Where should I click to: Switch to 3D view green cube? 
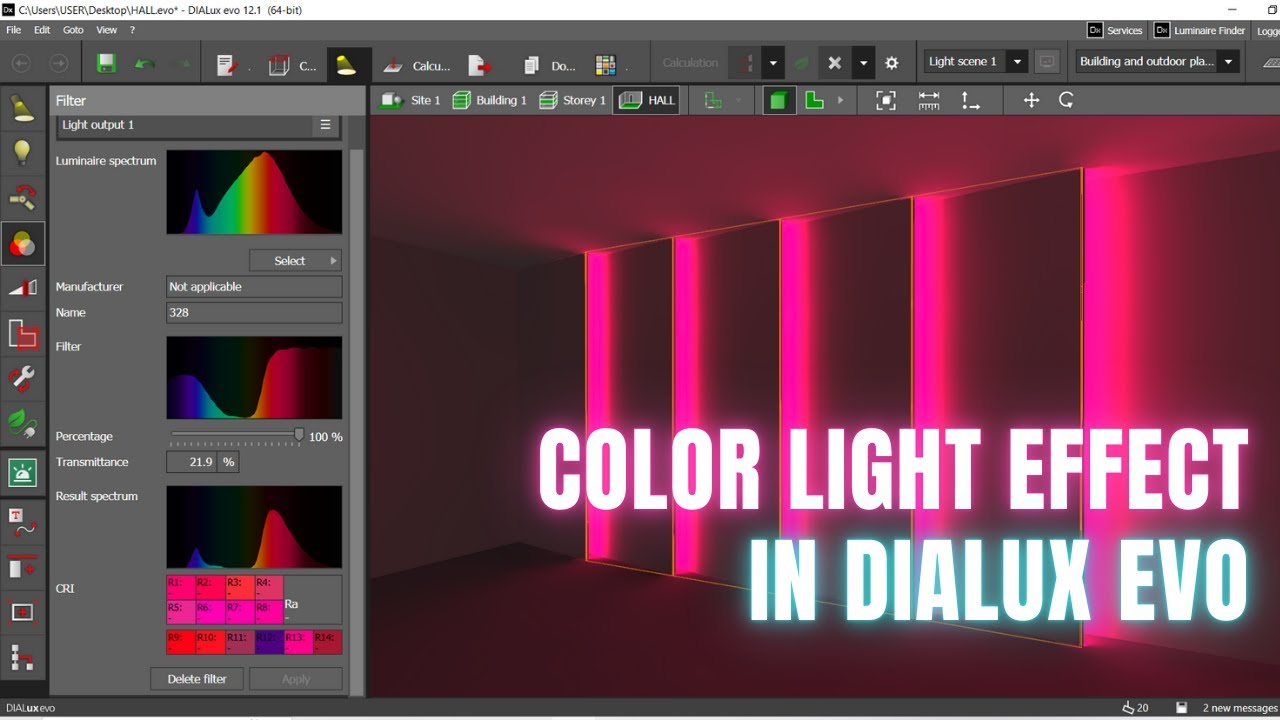point(780,100)
